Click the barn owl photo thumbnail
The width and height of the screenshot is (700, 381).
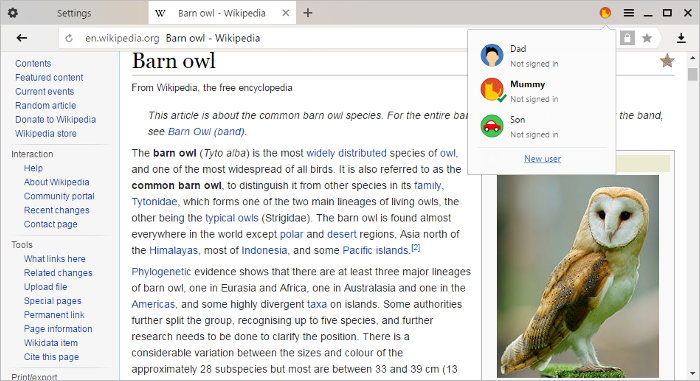(x=578, y=276)
